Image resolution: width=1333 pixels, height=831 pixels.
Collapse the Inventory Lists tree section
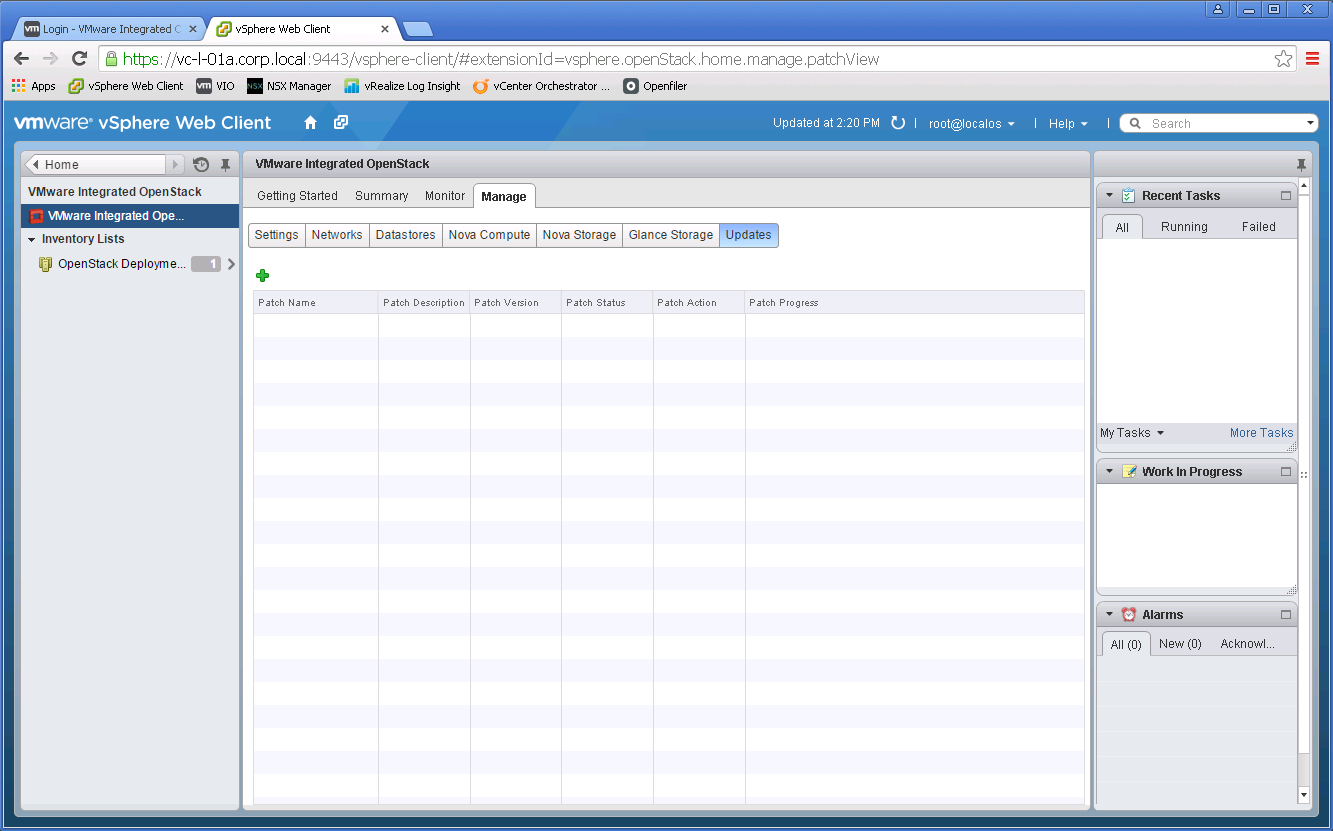(32, 240)
